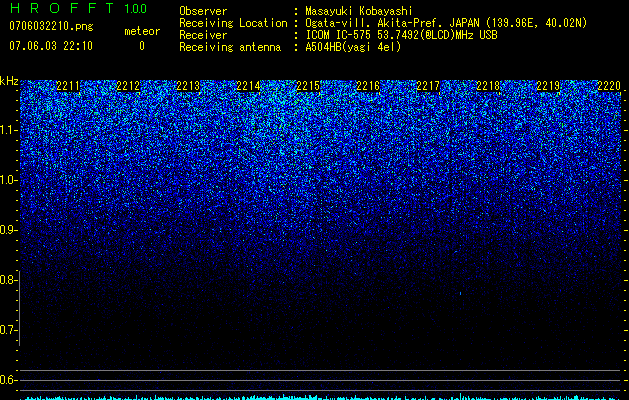
Task: Click the 2220 time marker
Action: pyautogui.click(x=609, y=86)
